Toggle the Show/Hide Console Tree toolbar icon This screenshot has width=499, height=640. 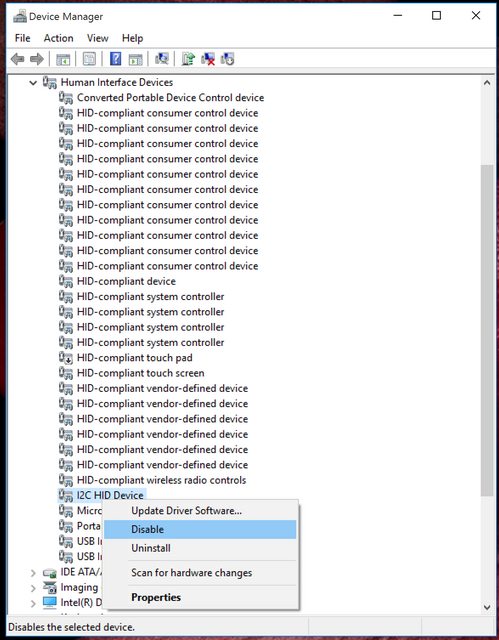click(63, 59)
